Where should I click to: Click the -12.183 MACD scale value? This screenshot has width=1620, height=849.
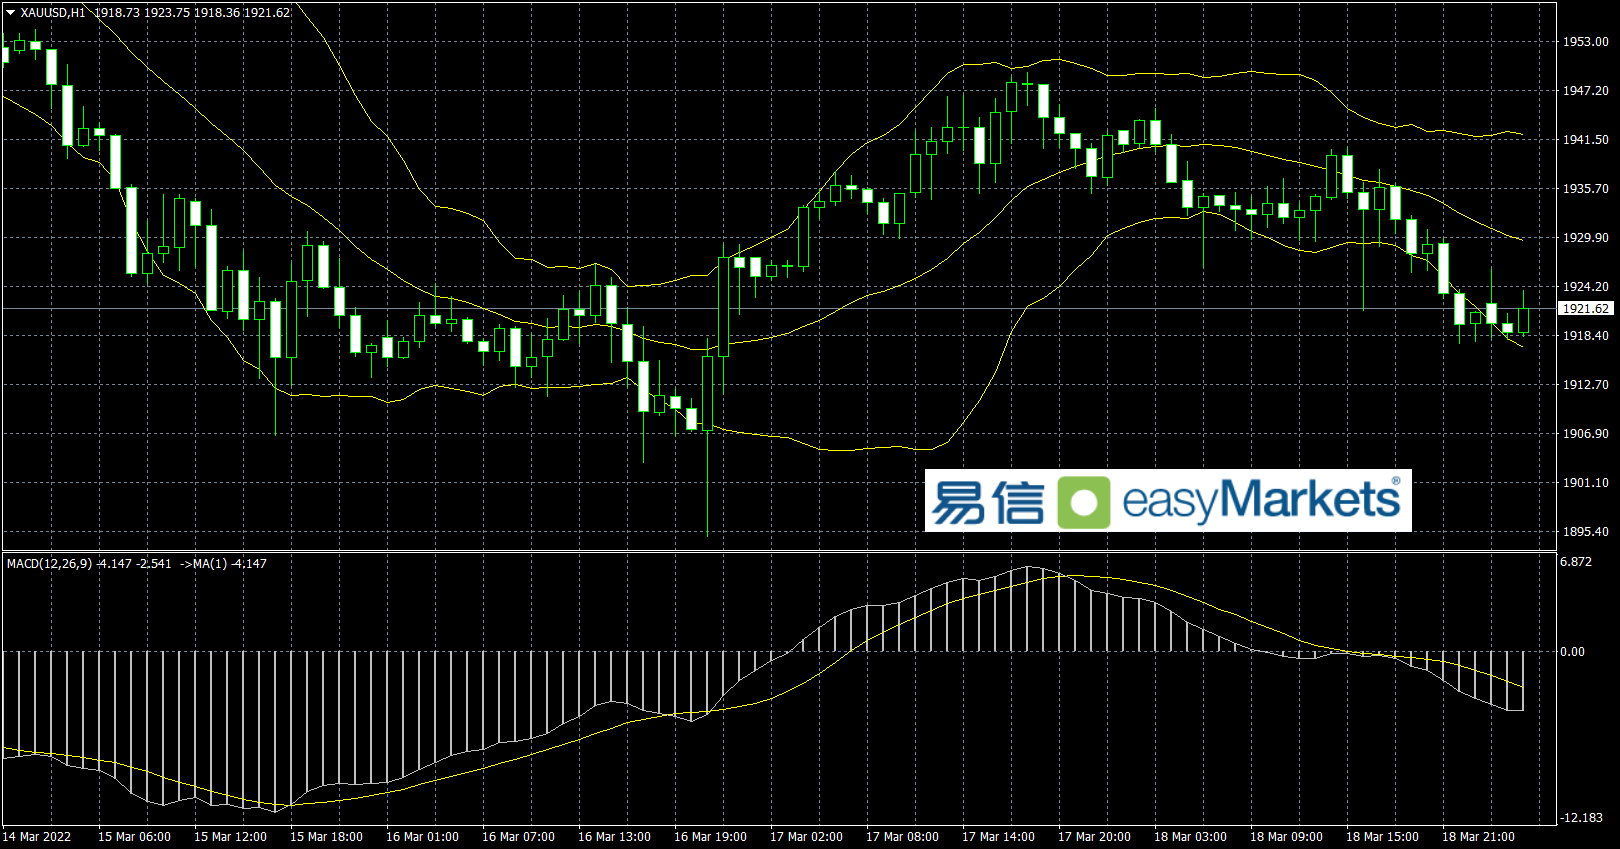[1581, 818]
